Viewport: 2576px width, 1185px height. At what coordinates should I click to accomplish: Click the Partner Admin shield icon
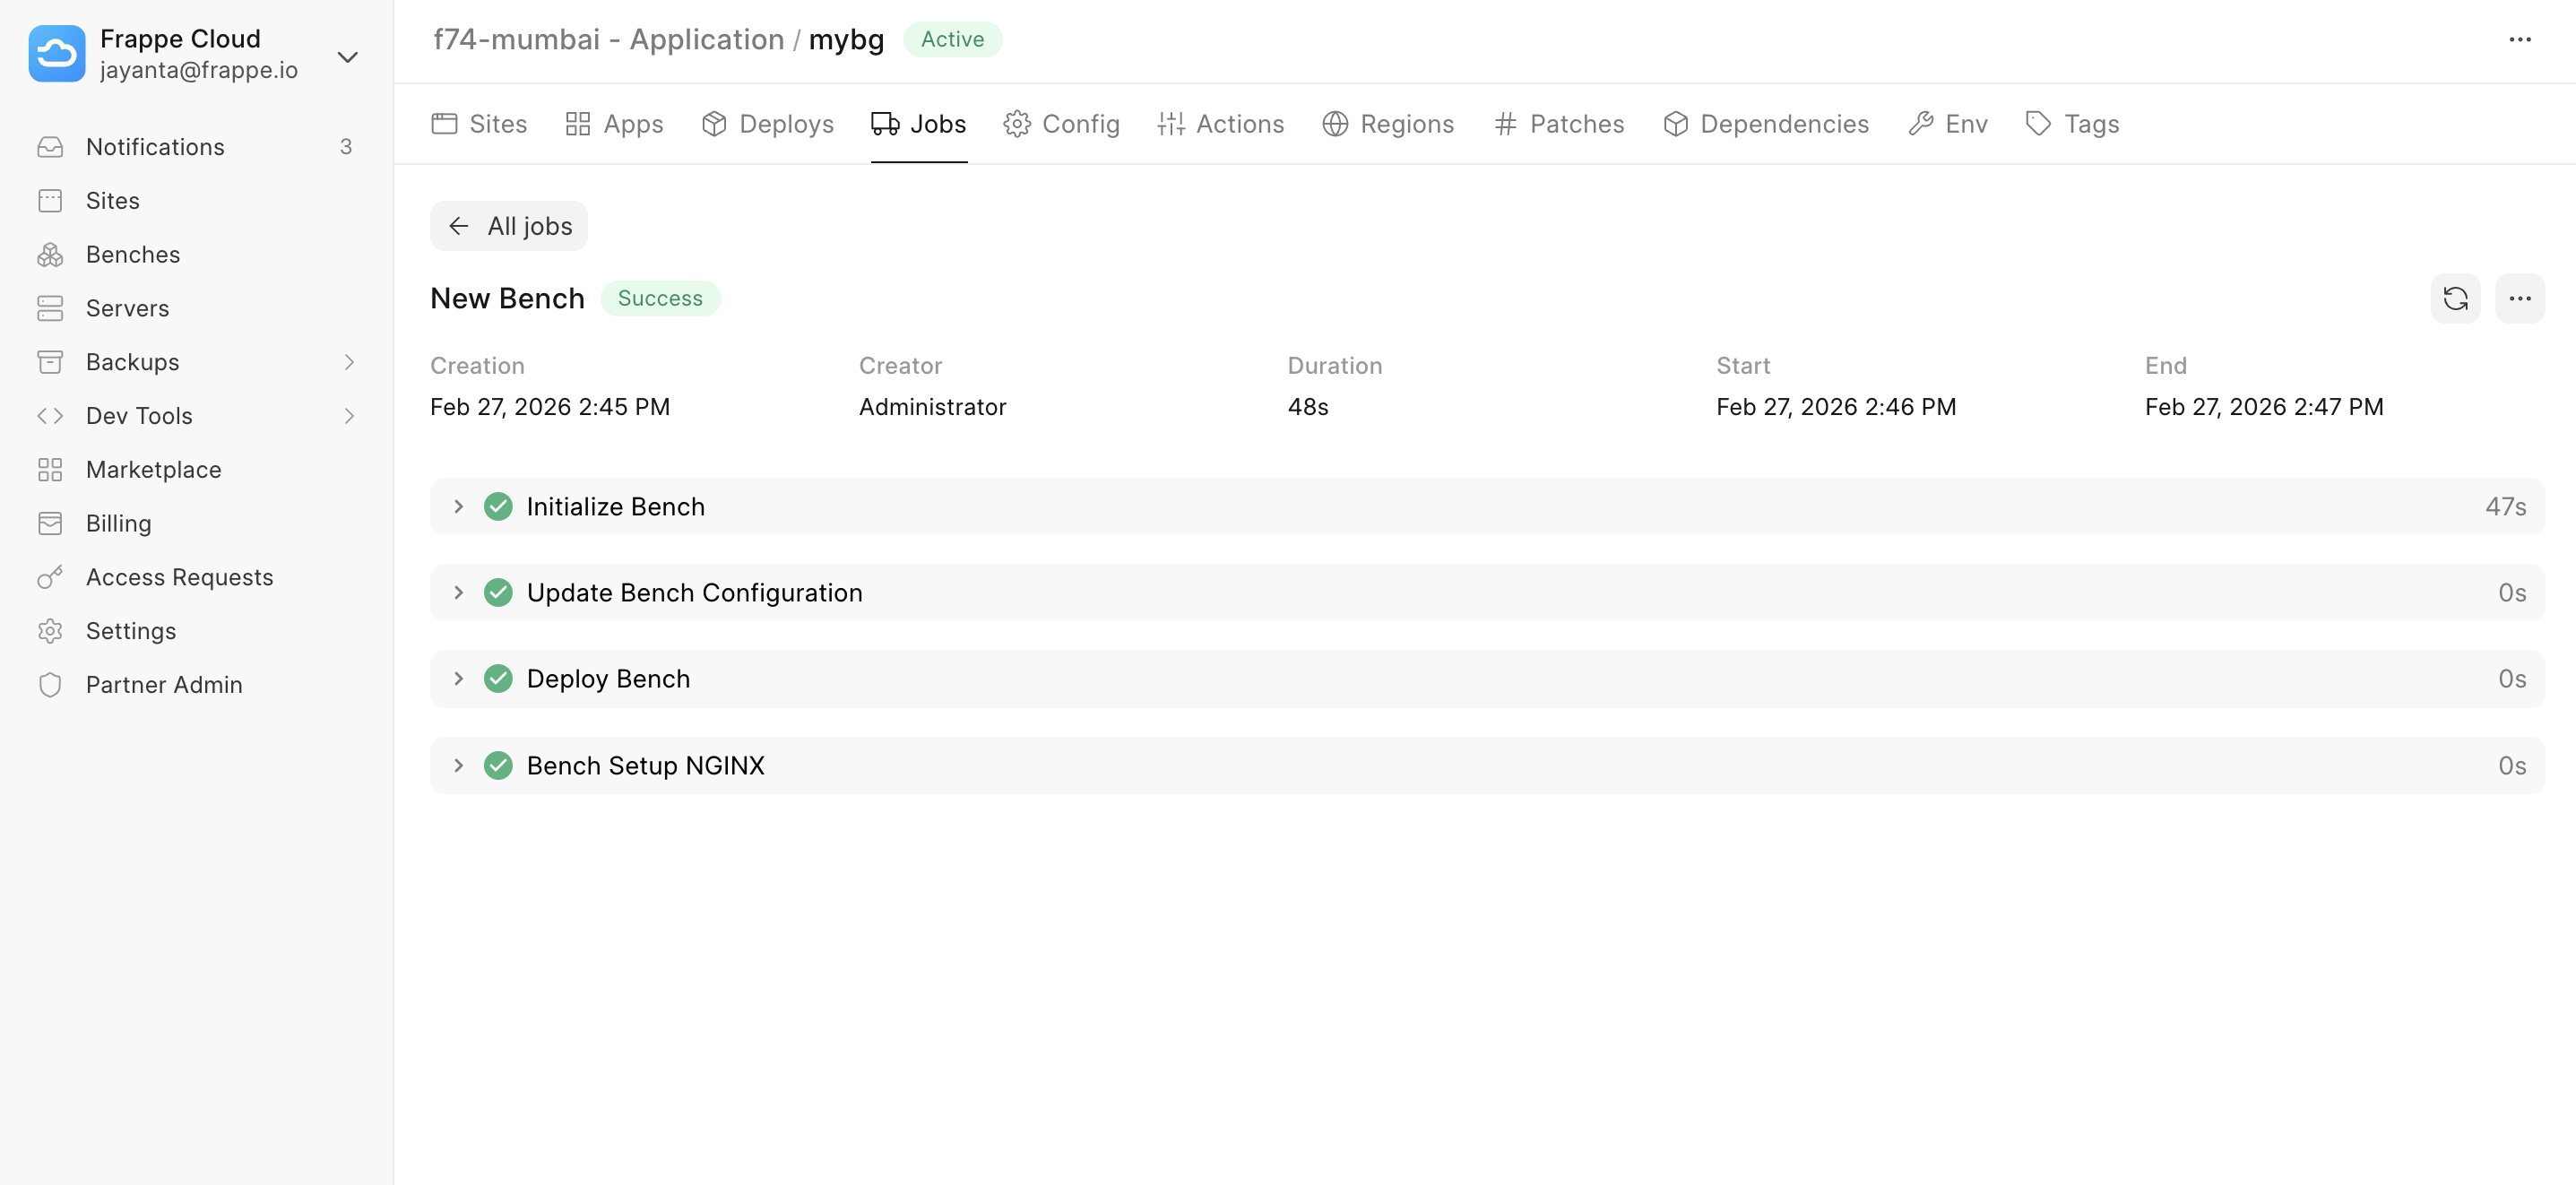click(50, 685)
